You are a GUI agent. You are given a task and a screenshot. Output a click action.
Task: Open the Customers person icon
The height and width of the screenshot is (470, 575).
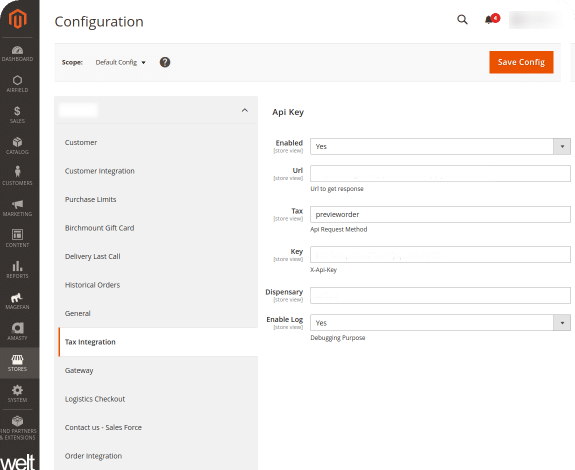[17, 176]
